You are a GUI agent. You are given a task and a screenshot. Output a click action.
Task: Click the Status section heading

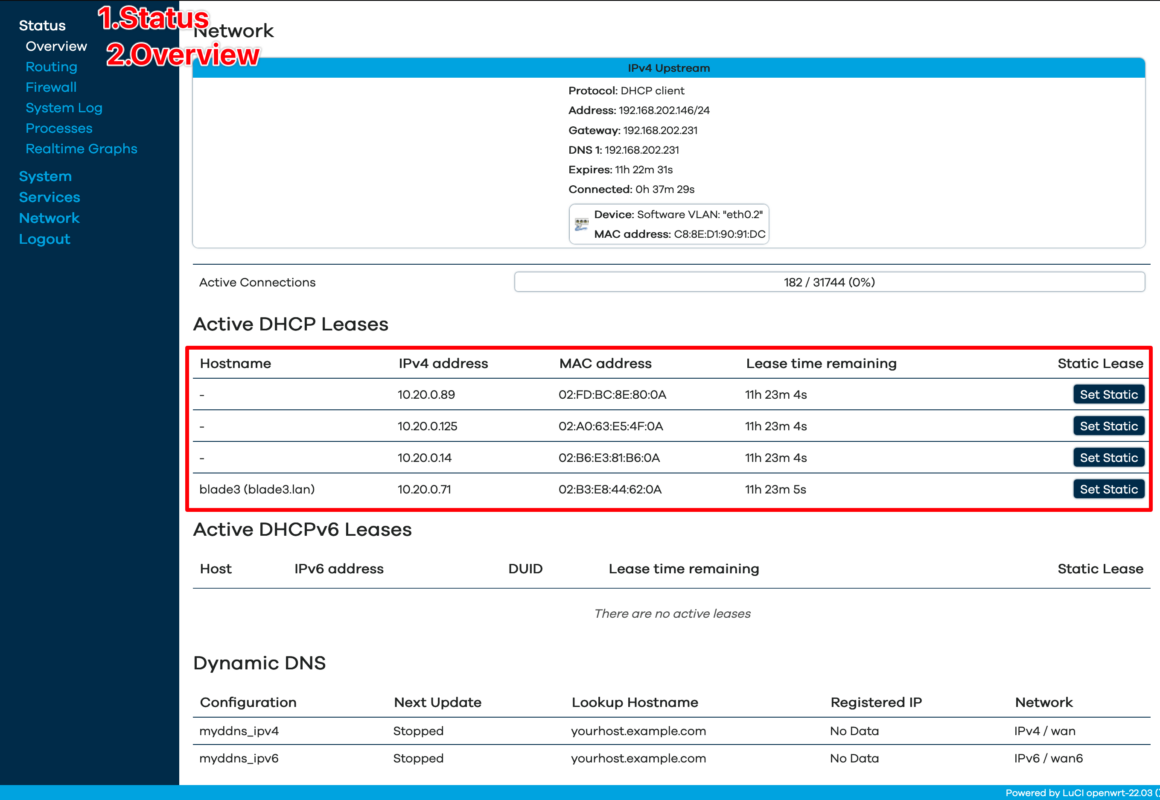[42, 24]
